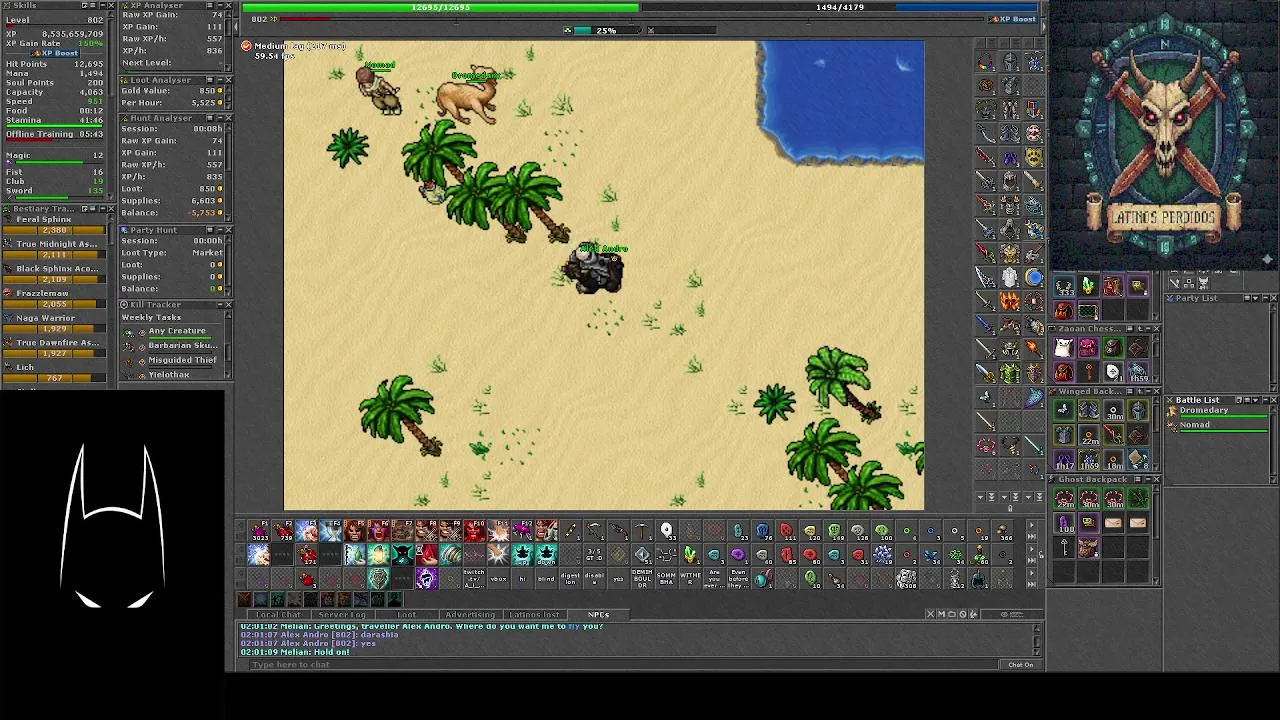The height and width of the screenshot is (720, 1280).
Task: Use the F10 hotkey spell on action bar
Action: click(475, 531)
